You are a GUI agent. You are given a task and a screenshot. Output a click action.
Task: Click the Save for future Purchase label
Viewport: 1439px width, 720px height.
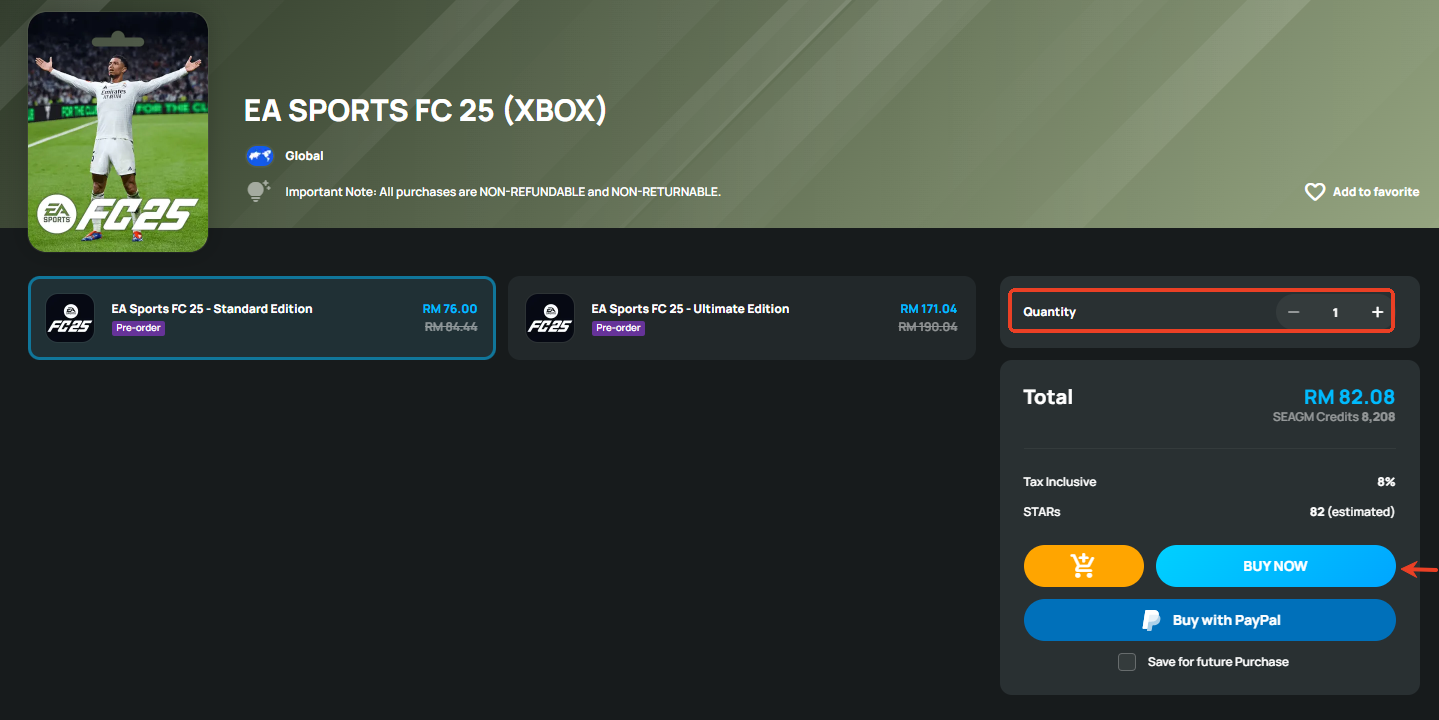(x=1218, y=662)
